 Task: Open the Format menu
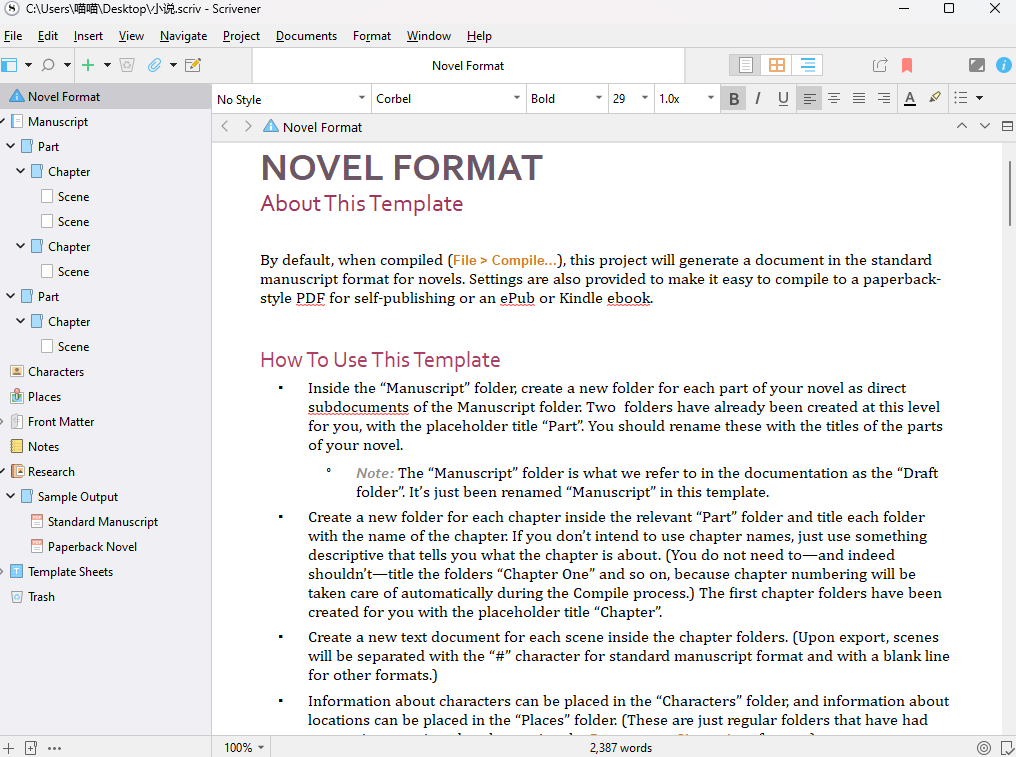click(371, 36)
